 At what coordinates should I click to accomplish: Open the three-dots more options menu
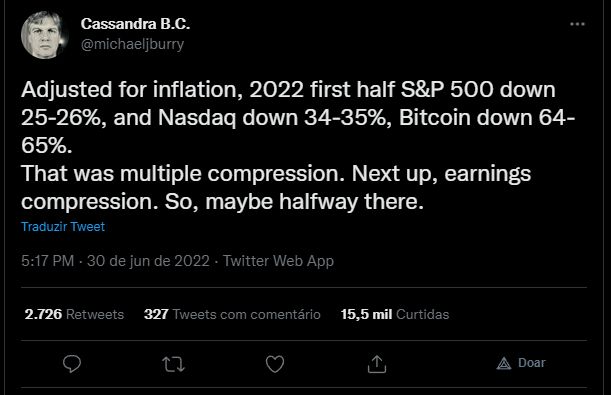(x=577, y=24)
